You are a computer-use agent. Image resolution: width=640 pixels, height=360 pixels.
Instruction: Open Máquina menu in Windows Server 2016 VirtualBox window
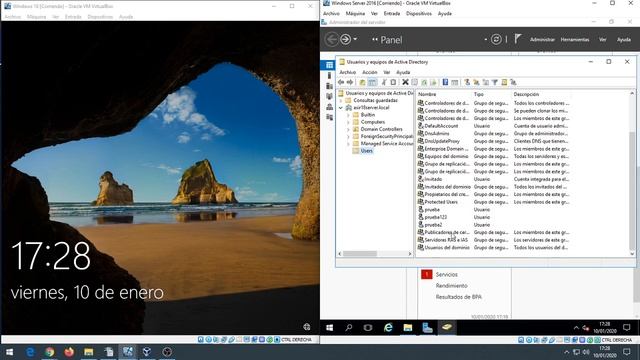tap(355, 13)
